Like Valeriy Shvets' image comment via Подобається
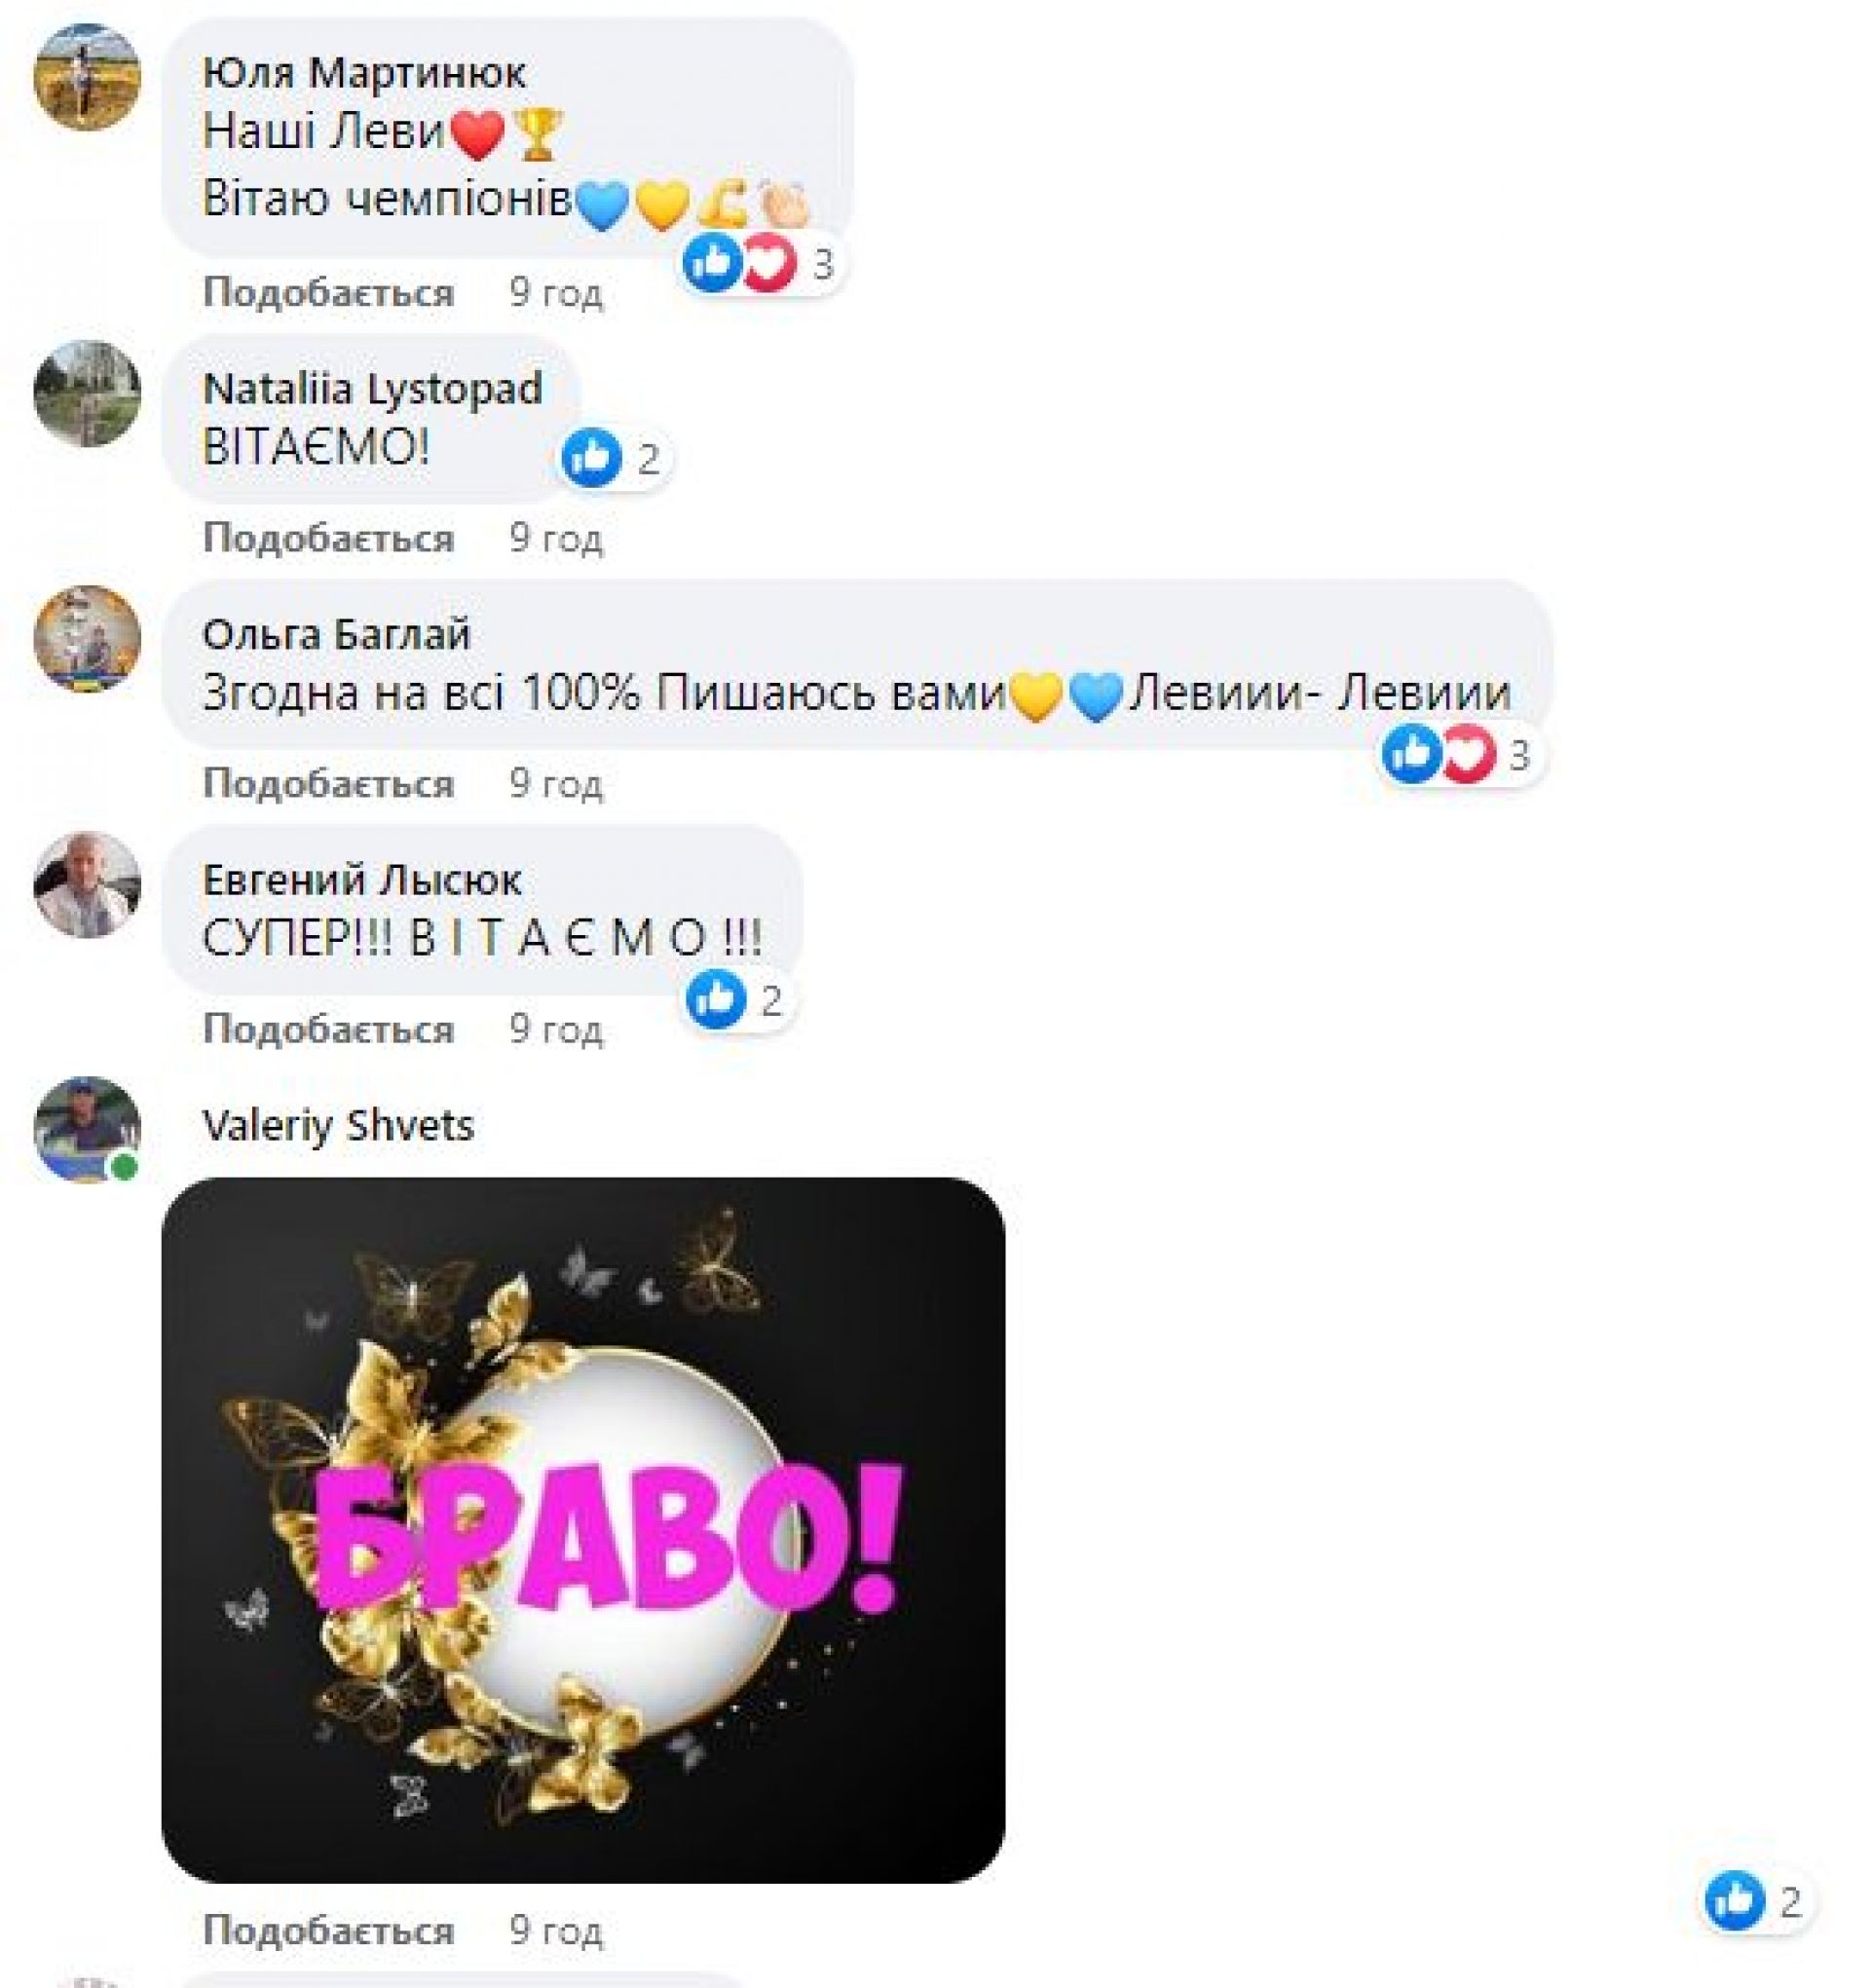Screen dimensions: 1870x1988 pyautogui.click(x=329, y=1929)
